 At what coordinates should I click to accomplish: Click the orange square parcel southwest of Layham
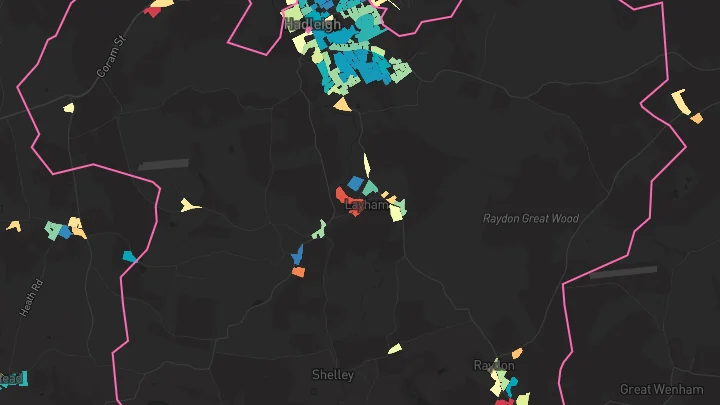click(298, 272)
